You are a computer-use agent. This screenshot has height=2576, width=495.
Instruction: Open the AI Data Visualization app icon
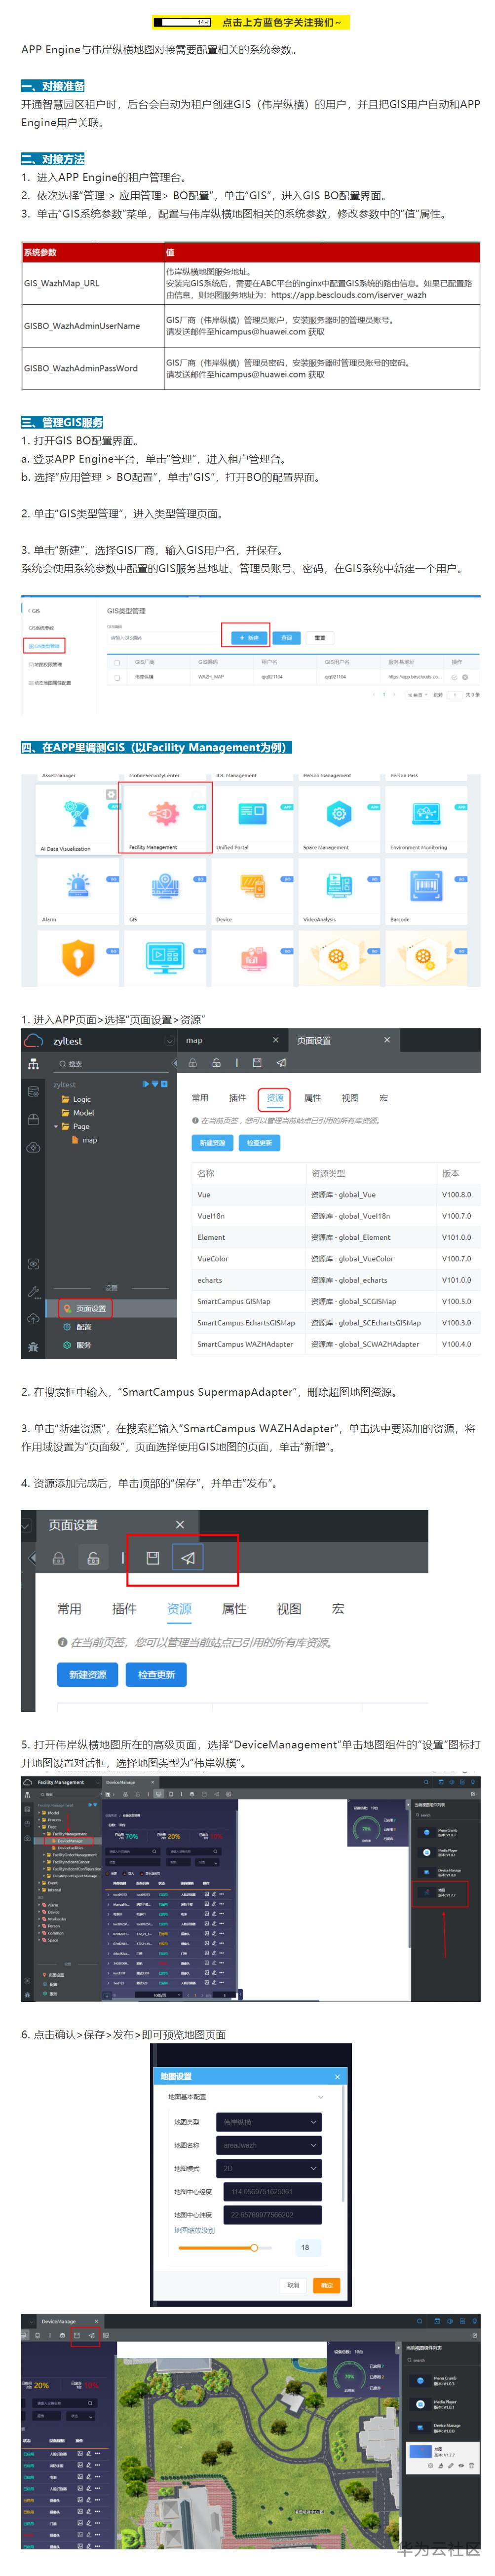tap(77, 814)
